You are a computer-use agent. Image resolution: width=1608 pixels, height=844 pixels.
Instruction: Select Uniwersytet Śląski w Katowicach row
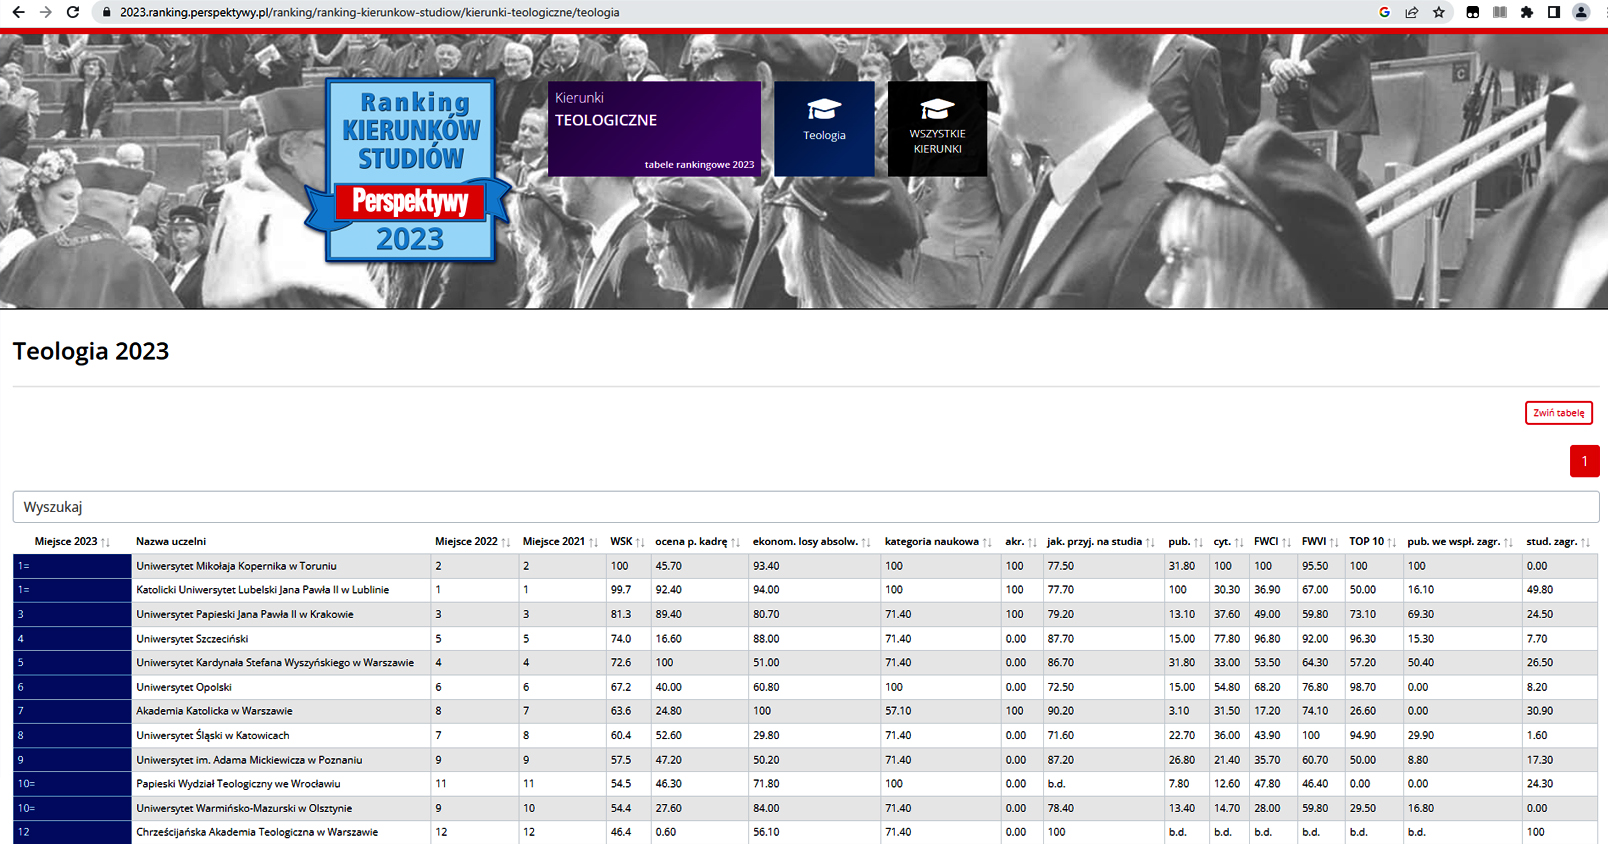[806, 735]
